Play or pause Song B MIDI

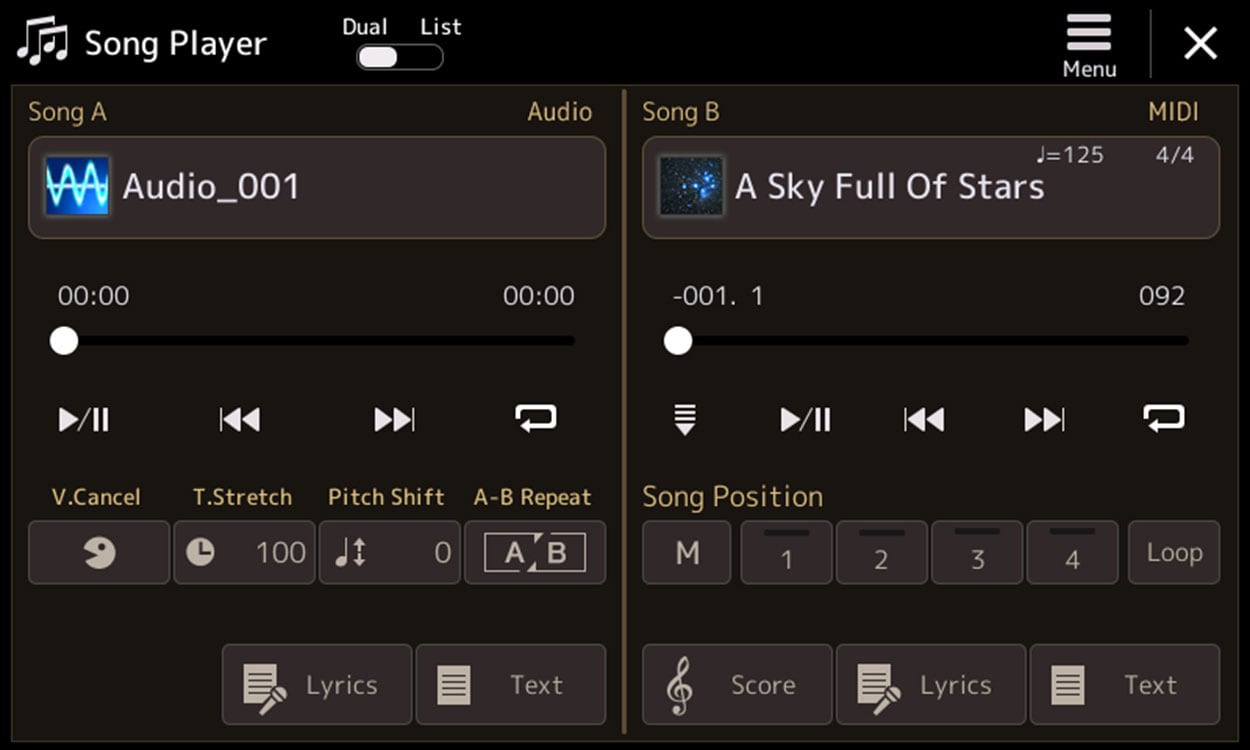pyautogui.click(x=805, y=419)
